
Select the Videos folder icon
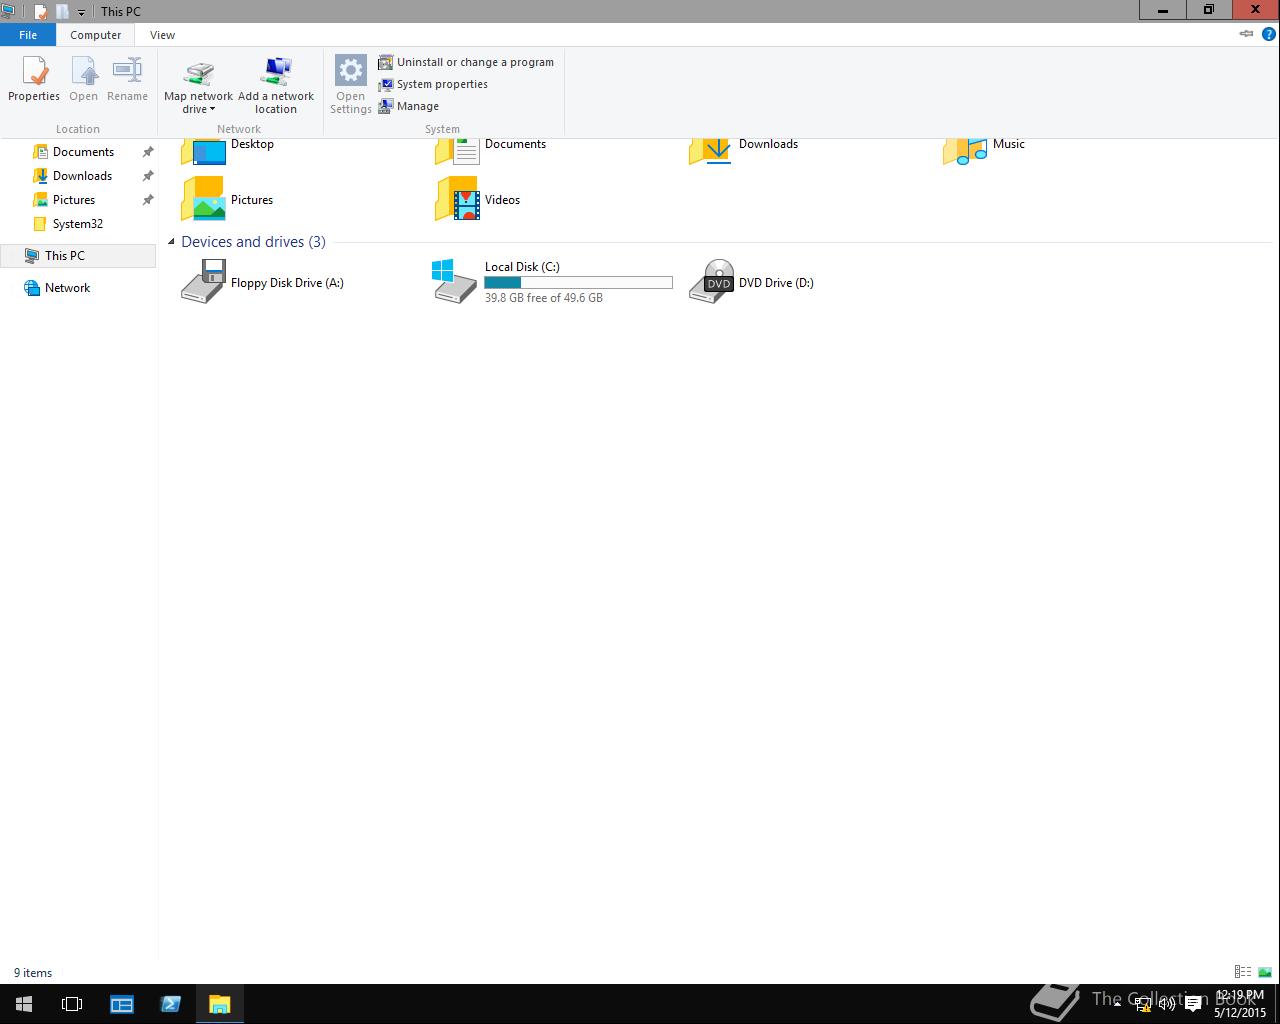[x=457, y=199]
